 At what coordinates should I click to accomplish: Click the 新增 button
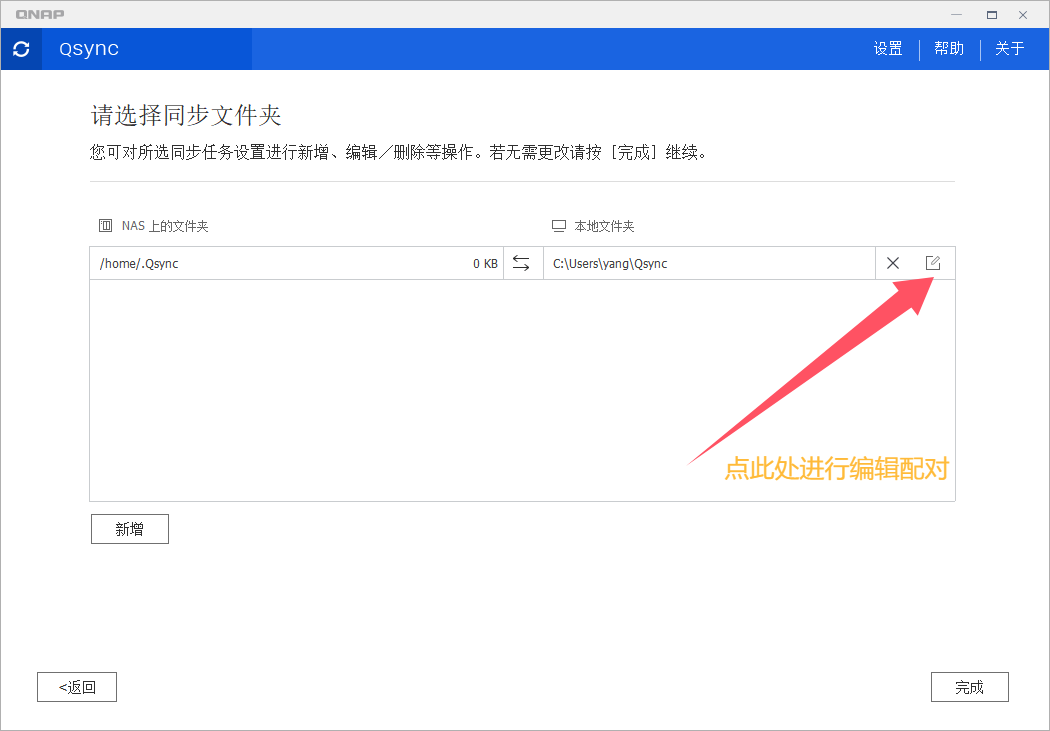[129, 529]
